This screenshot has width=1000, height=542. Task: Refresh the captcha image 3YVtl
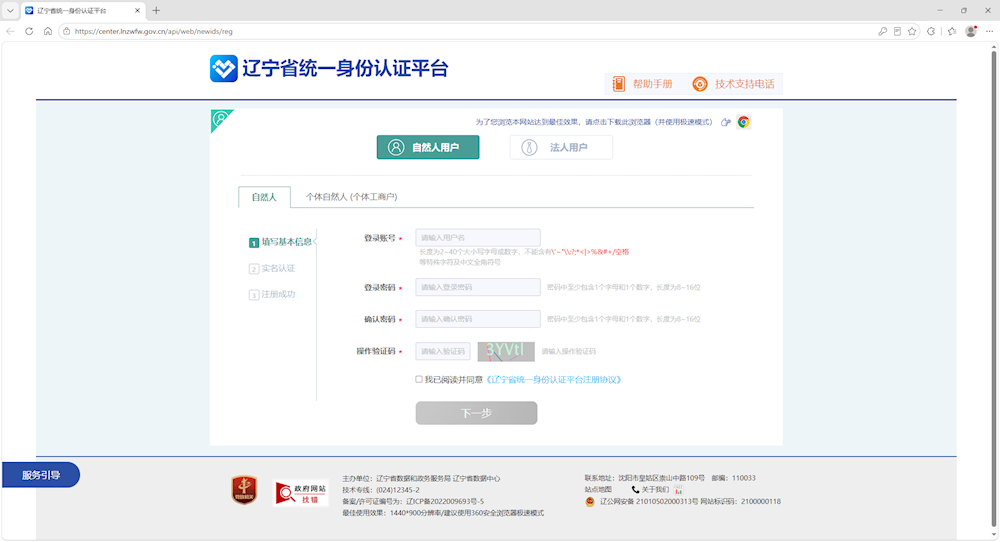click(506, 351)
